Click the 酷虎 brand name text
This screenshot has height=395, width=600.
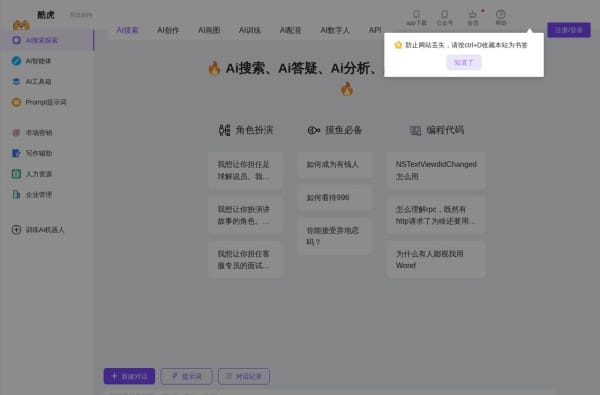pyautogui.click(x=46, y=15)
